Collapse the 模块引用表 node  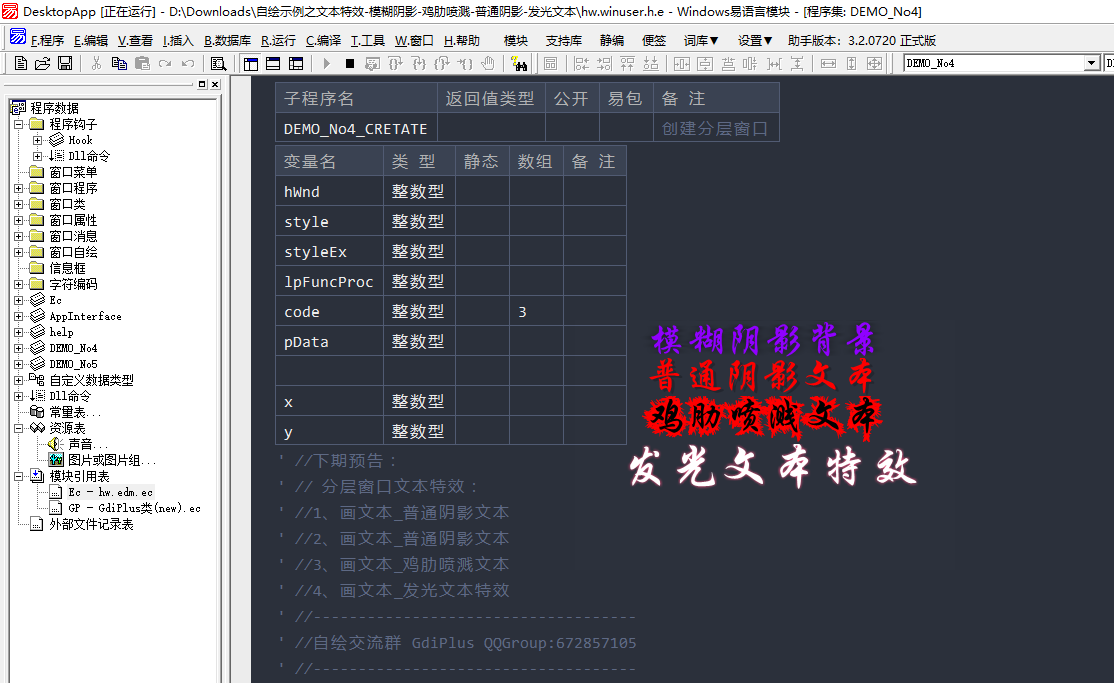coord(18,476)
